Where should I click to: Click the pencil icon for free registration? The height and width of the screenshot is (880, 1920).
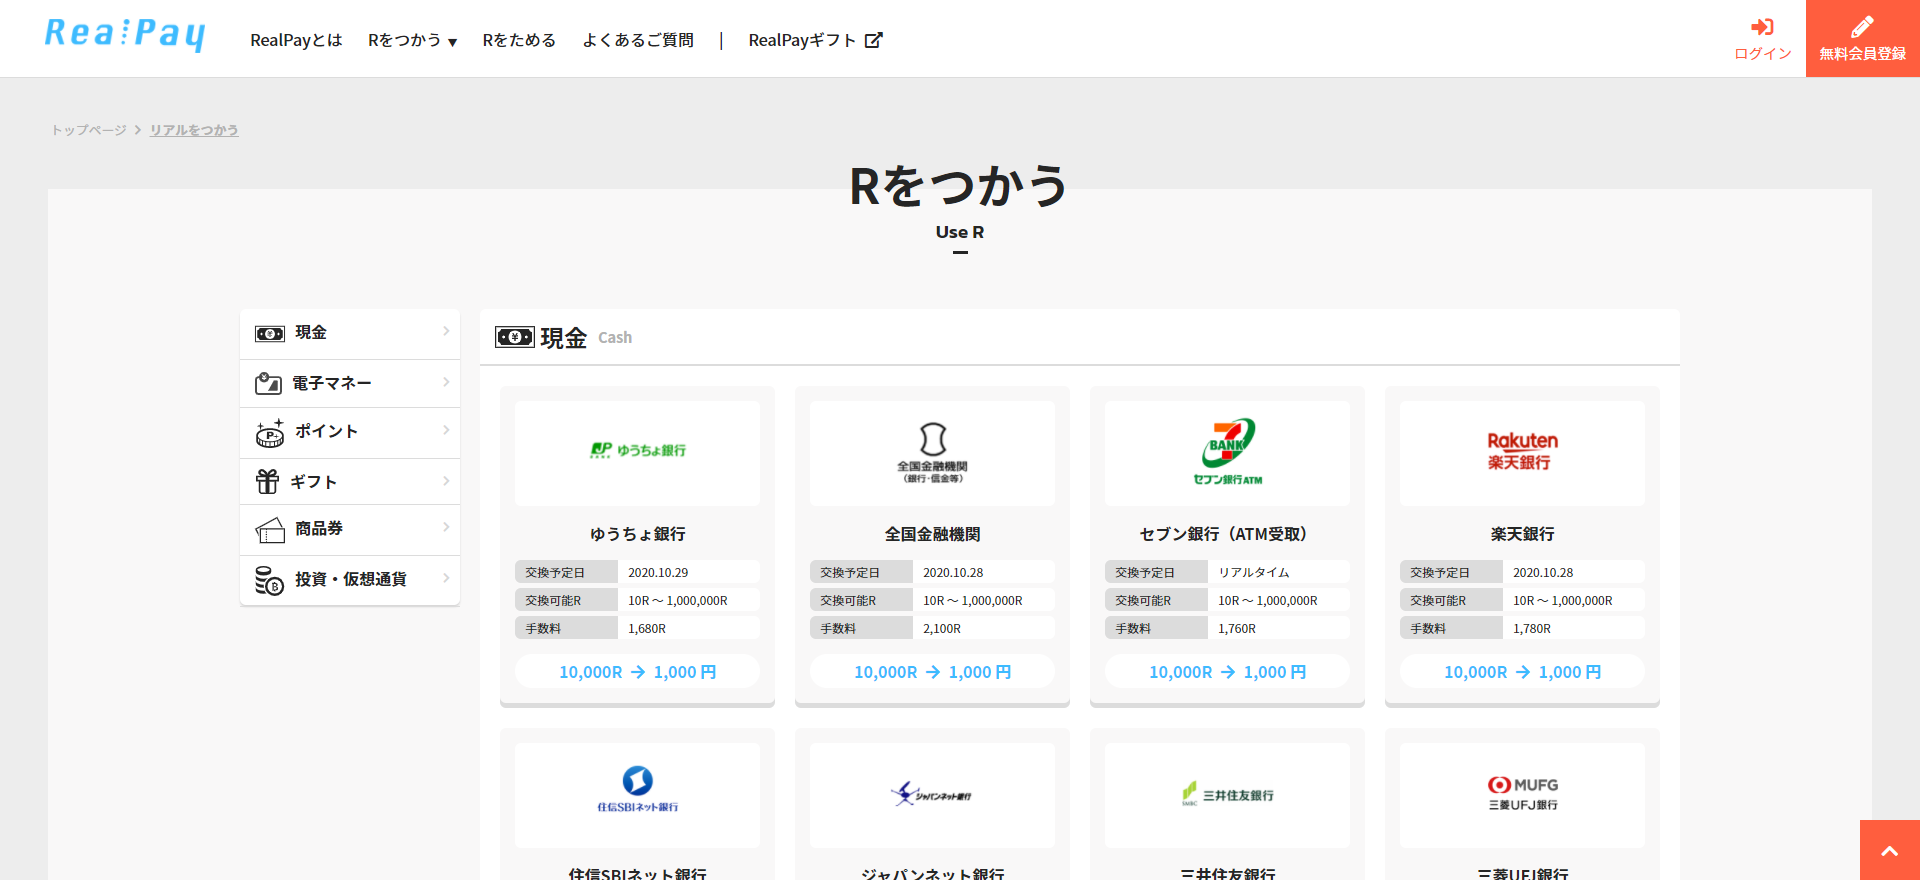point(1862,27)
